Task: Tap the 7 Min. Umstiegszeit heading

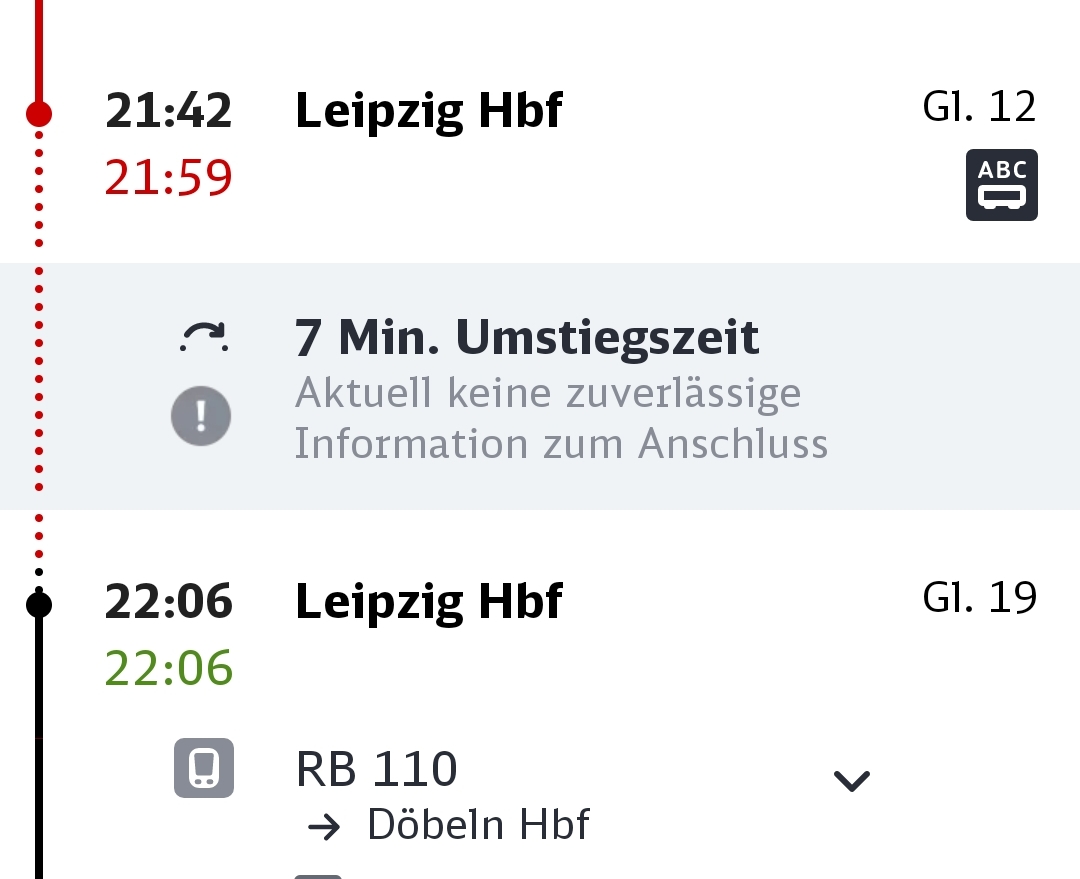Action: click(527, 338)
